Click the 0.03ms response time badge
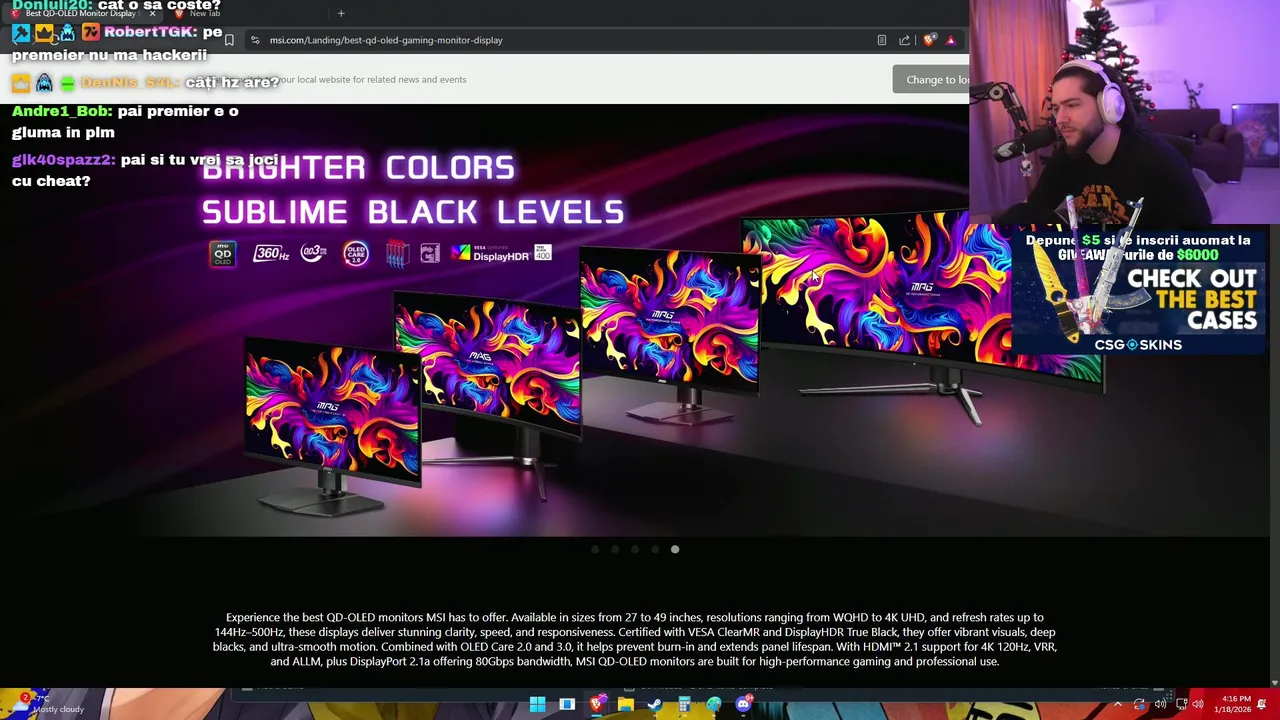The image size is (1280, 720). [x=313, y=254]
